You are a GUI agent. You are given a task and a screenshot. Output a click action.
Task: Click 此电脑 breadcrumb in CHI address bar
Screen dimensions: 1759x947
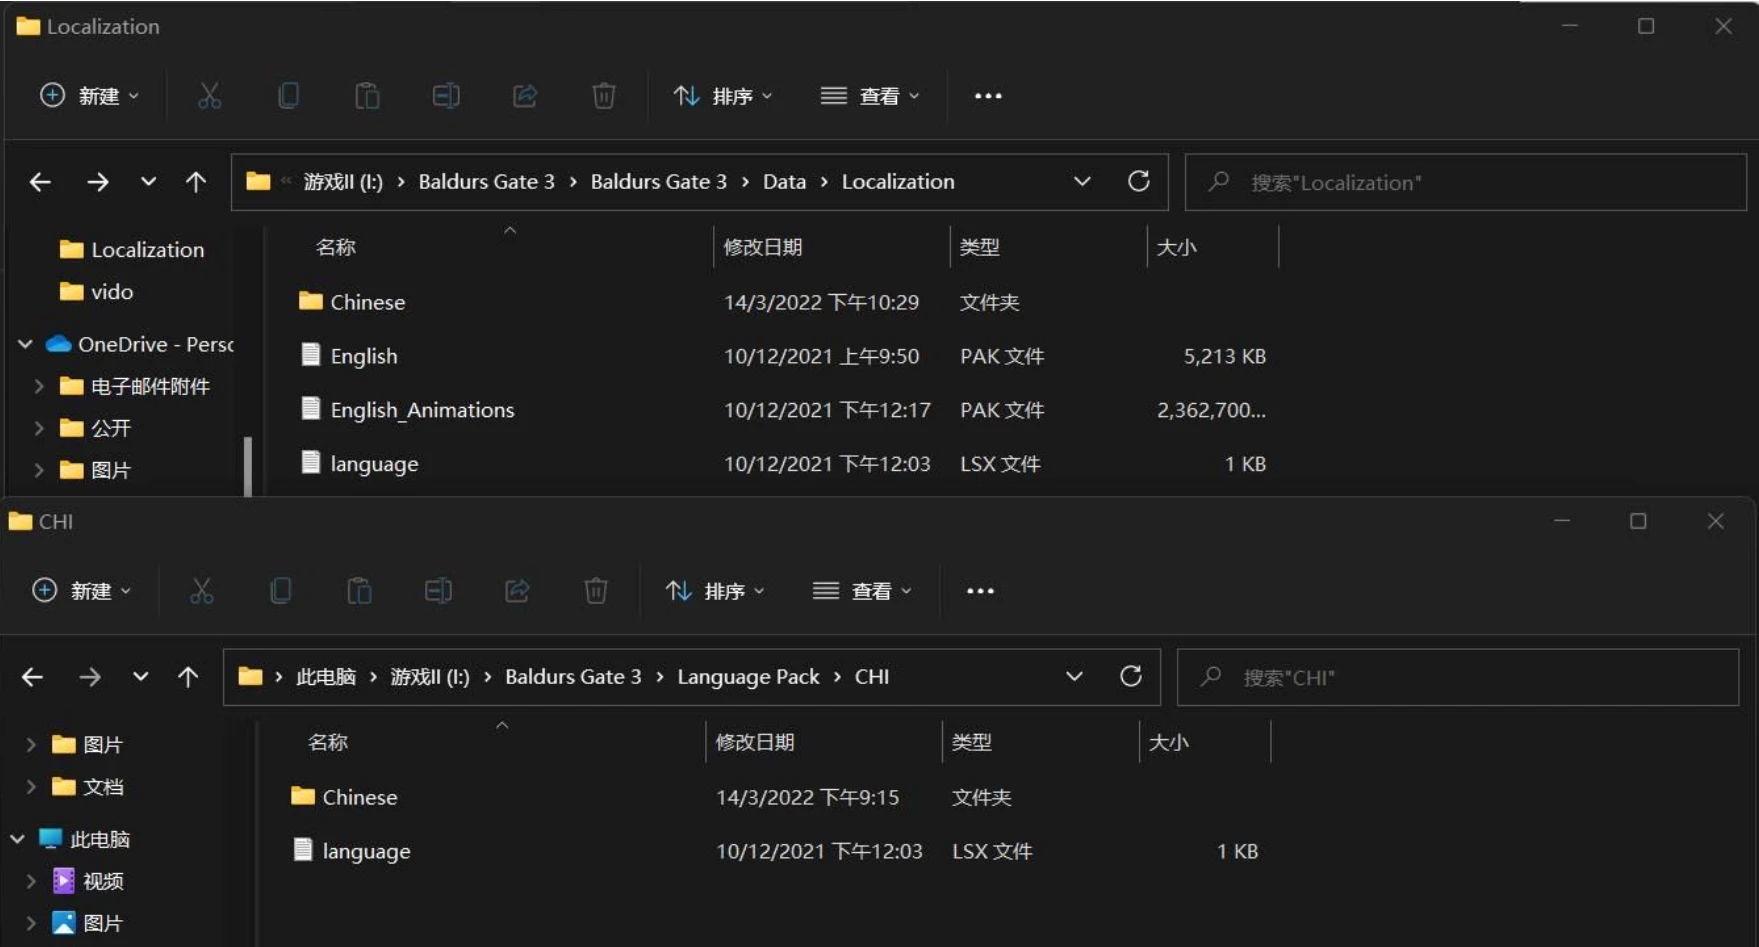click(x=326, y=677)
